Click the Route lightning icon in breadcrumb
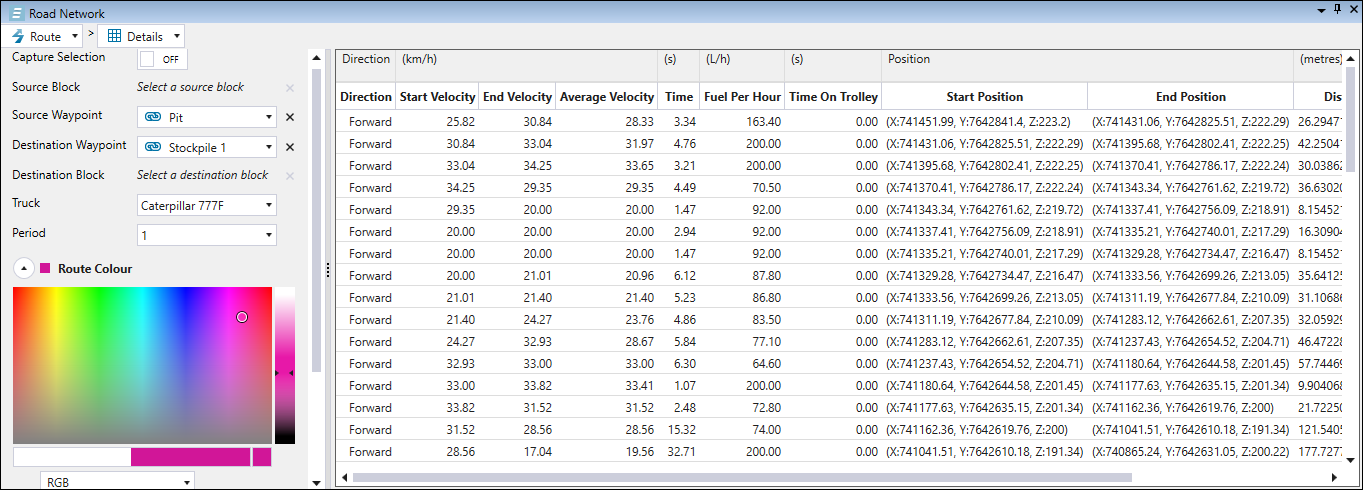 pyautogui.click(x=18, y=36)
